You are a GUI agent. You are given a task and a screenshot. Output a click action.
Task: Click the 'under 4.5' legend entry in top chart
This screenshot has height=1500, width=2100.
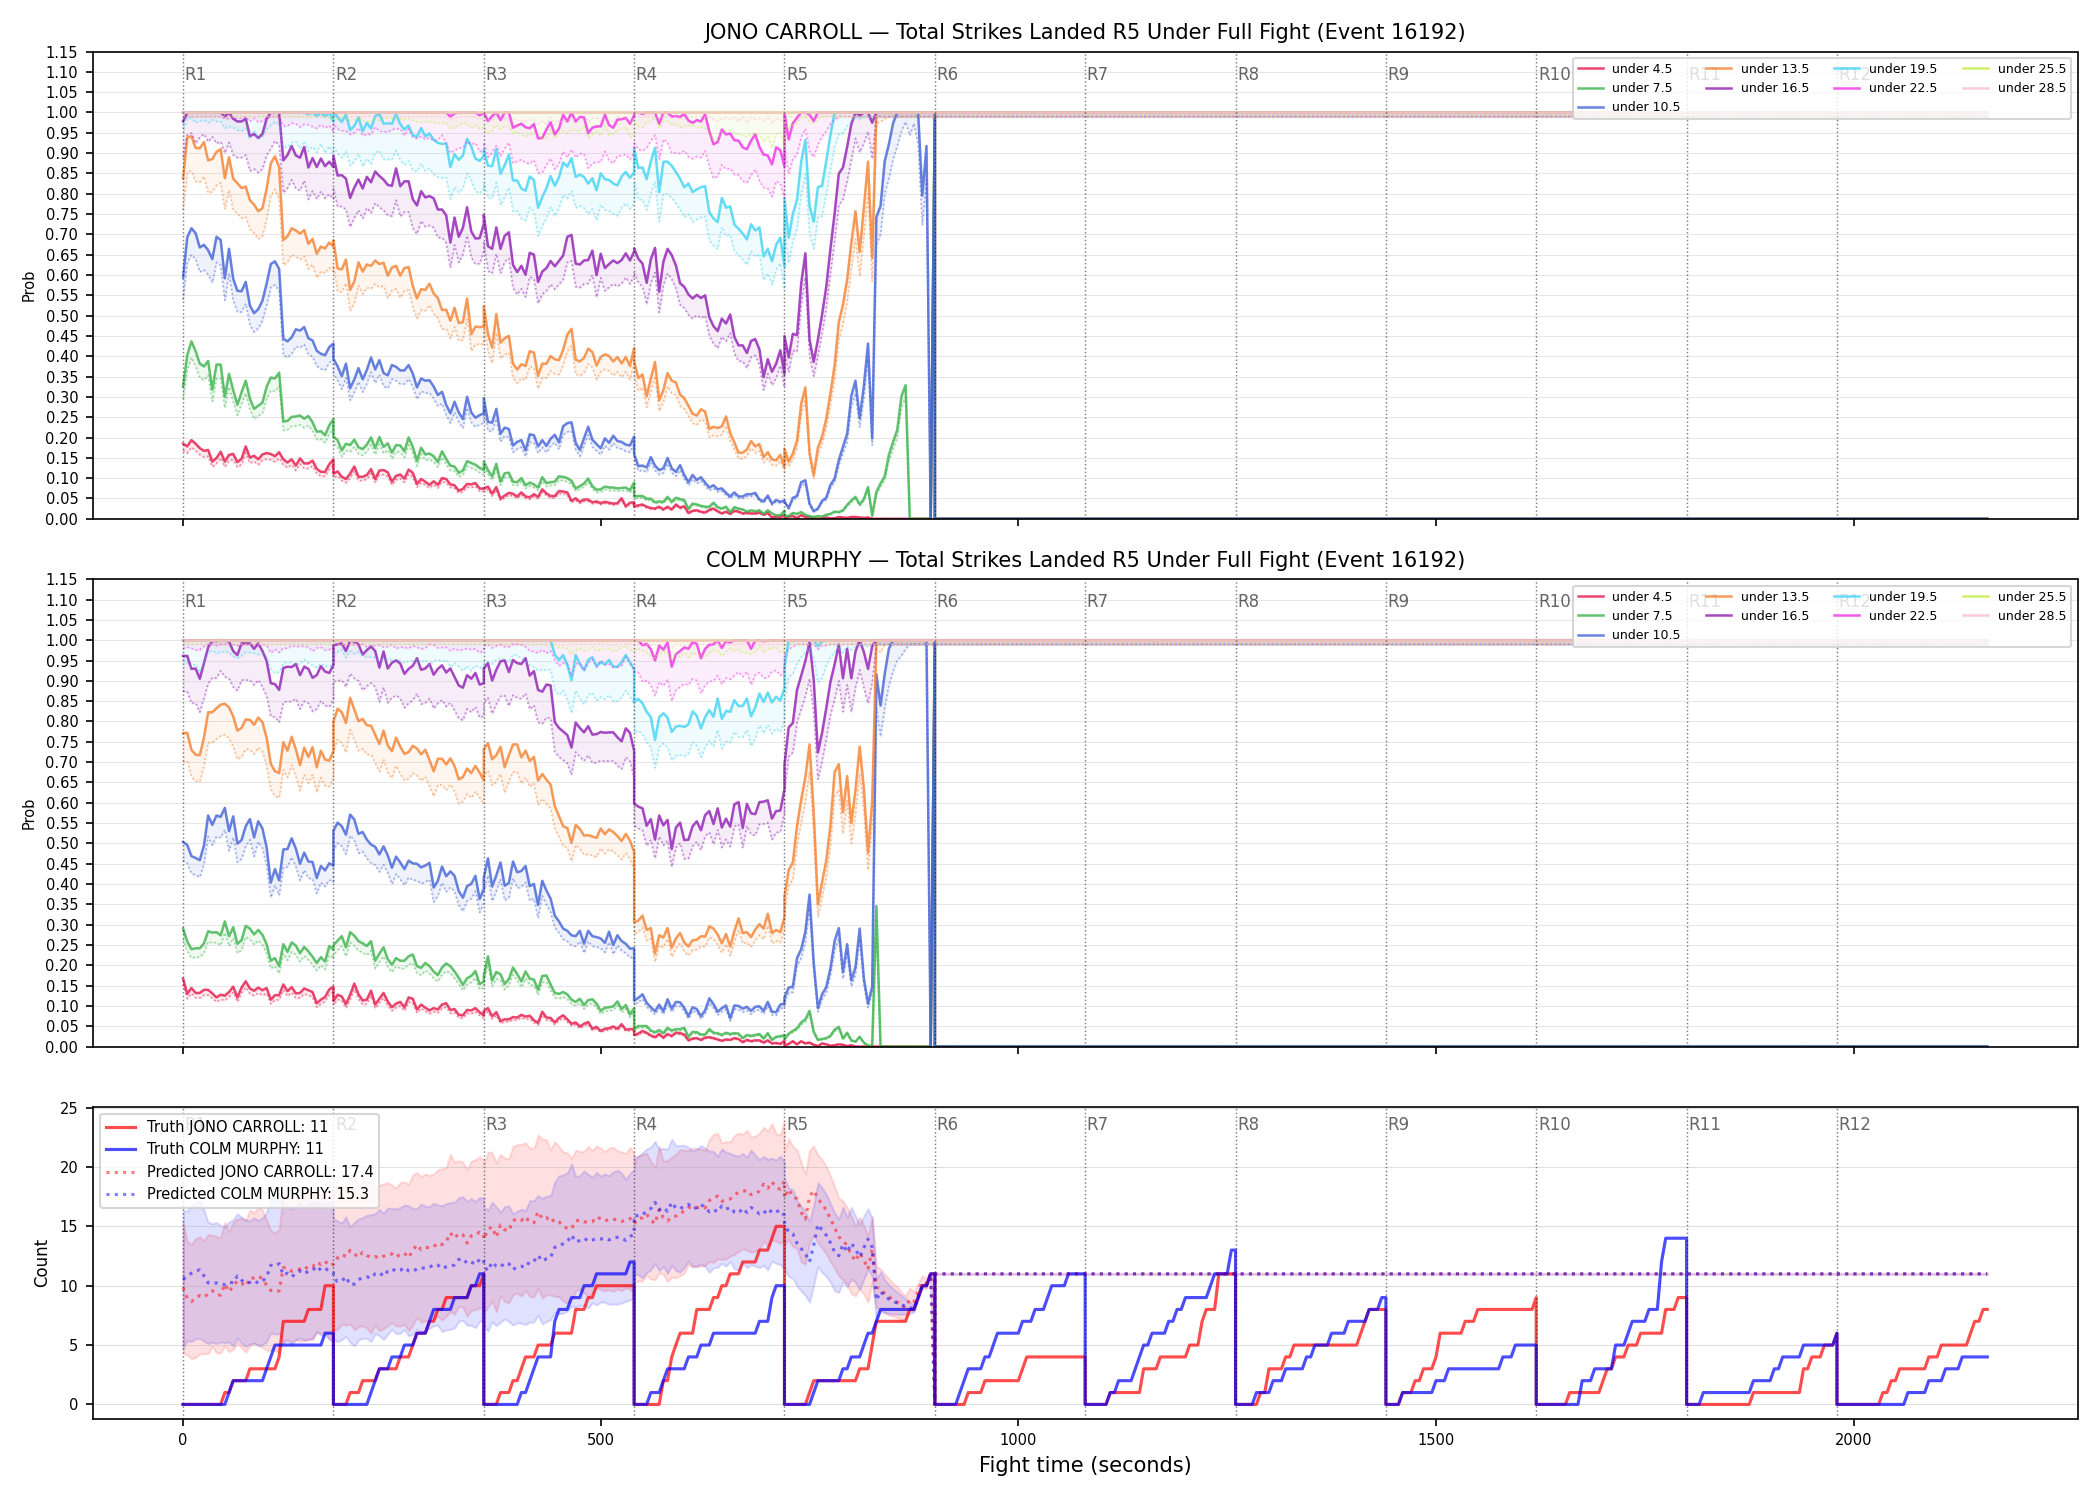tap(1625, 69)
